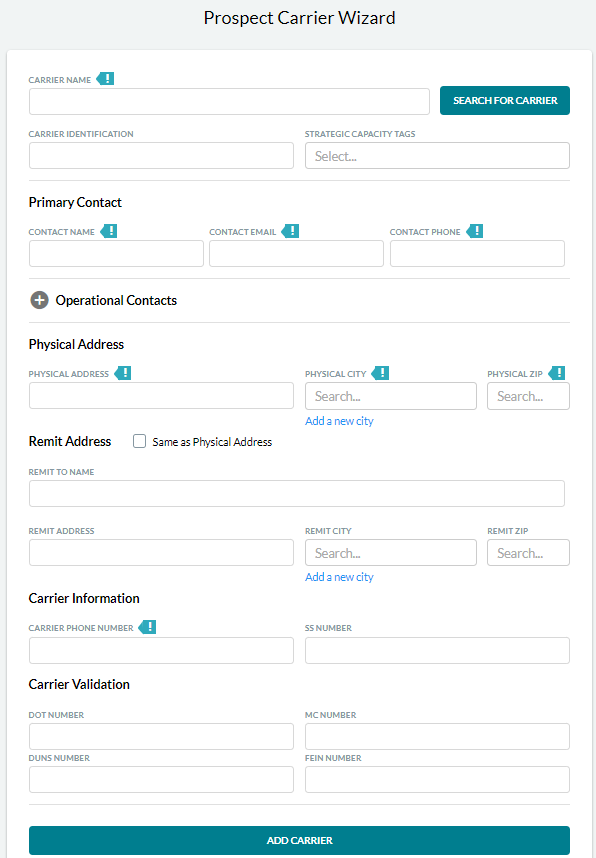Click the Contact Phone required alert icon

(475, 231)
